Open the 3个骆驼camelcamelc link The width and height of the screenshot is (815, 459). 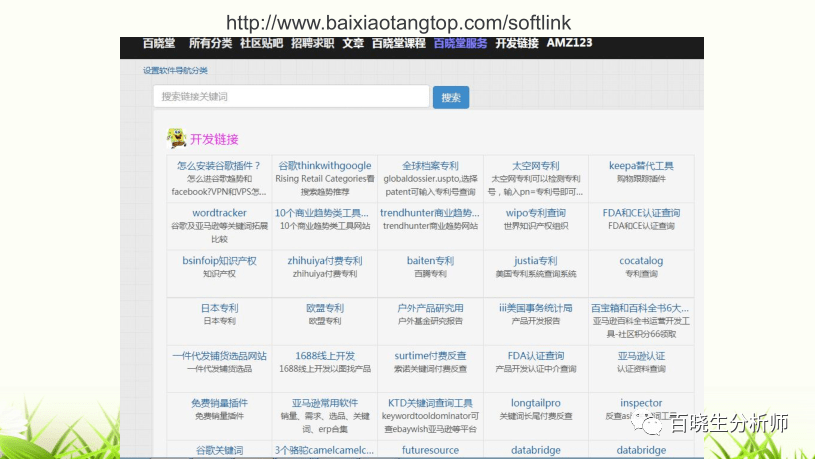pyautogui.click(x=324, y=450)
